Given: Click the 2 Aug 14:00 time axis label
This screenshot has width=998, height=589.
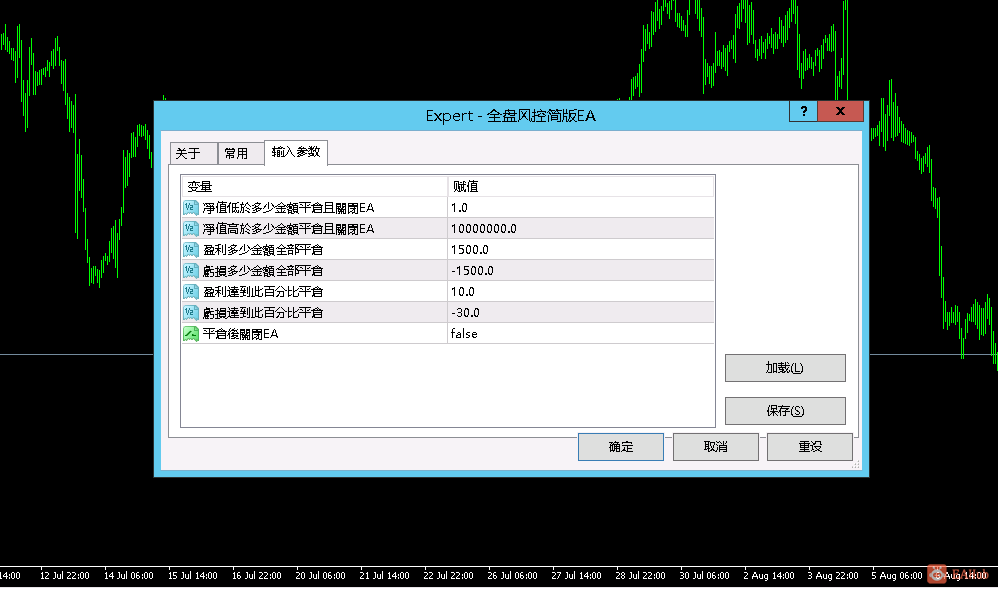Looking at the screenshot, I should click(x=769, y=576).
